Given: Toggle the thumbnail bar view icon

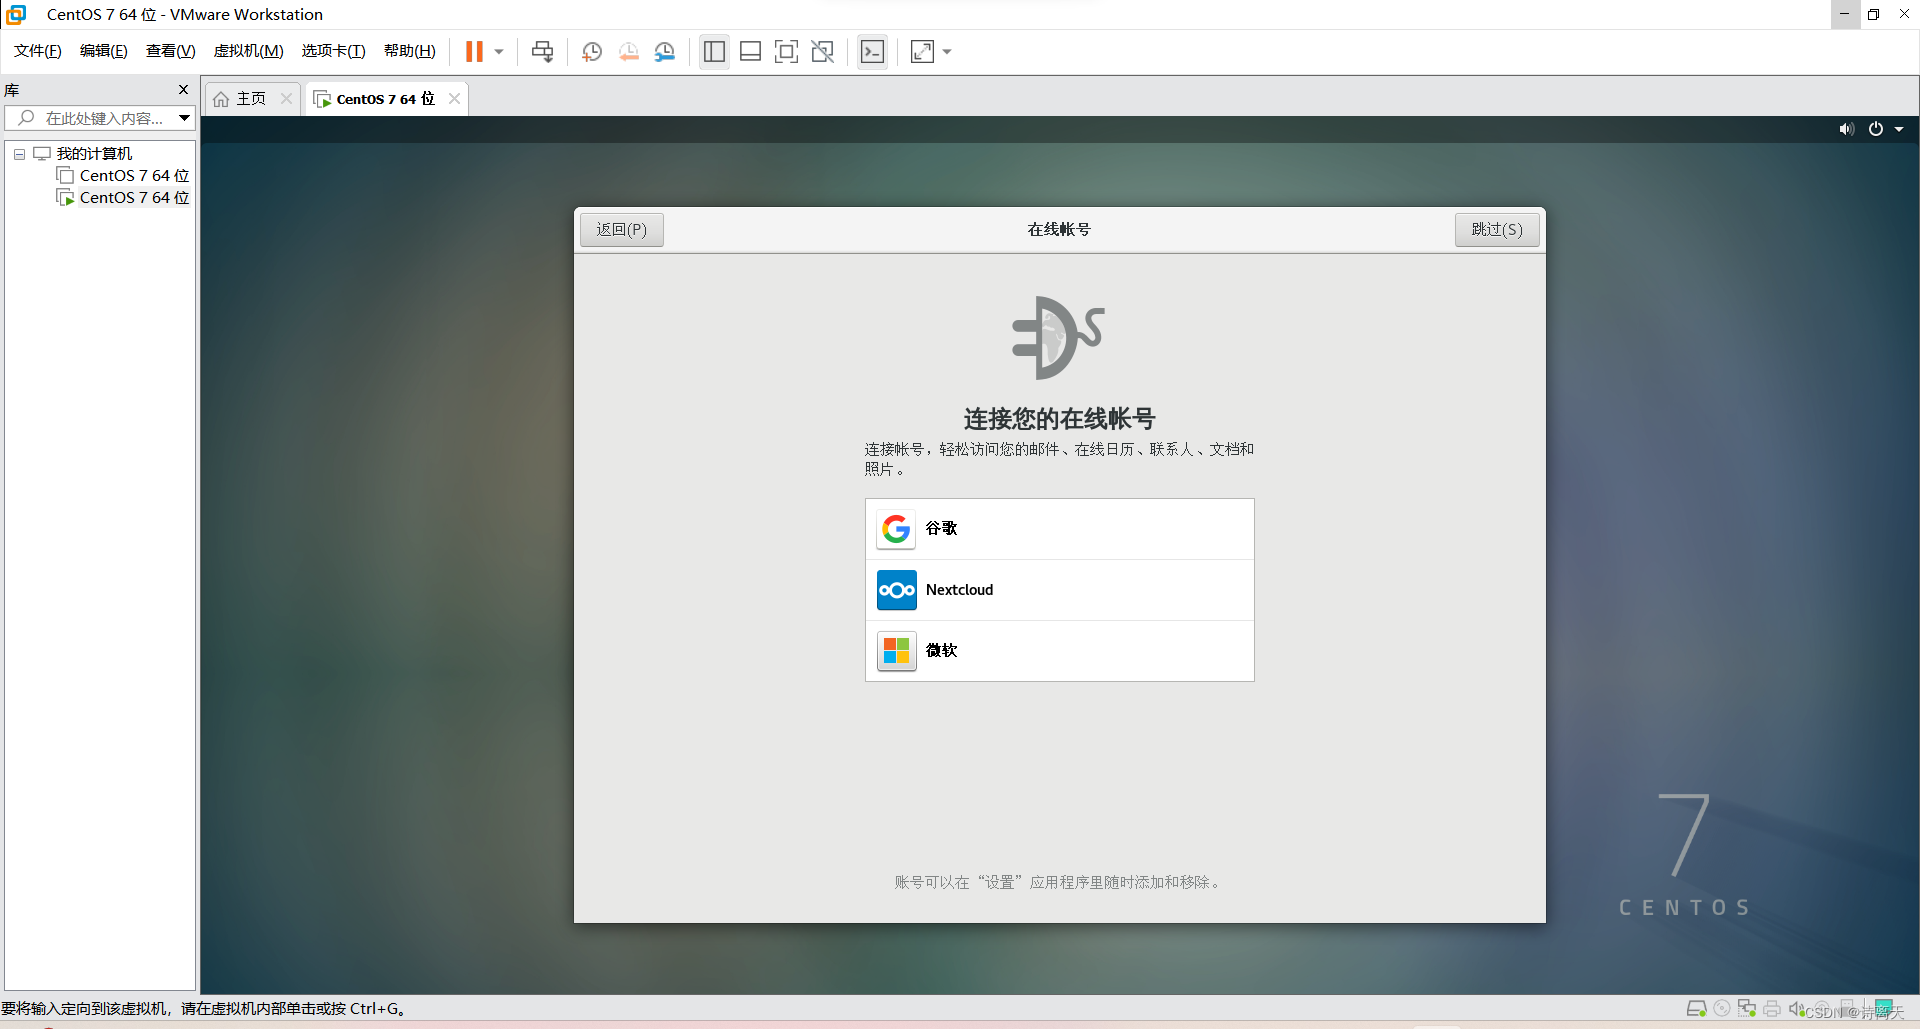Looking at the screenshot, I should coord(750,52).
